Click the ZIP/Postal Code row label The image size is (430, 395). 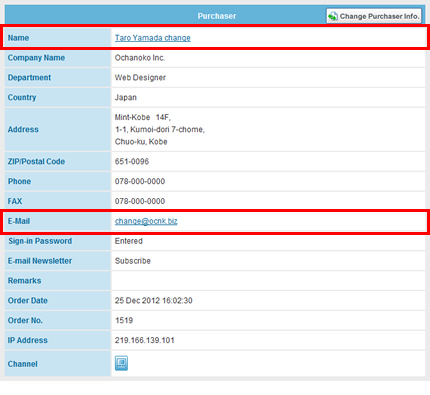(x=36, y=162)
